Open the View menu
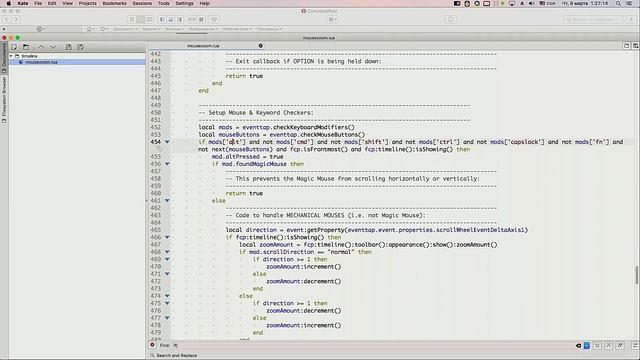This screenshot has width=640, height=360. (67, 3)
